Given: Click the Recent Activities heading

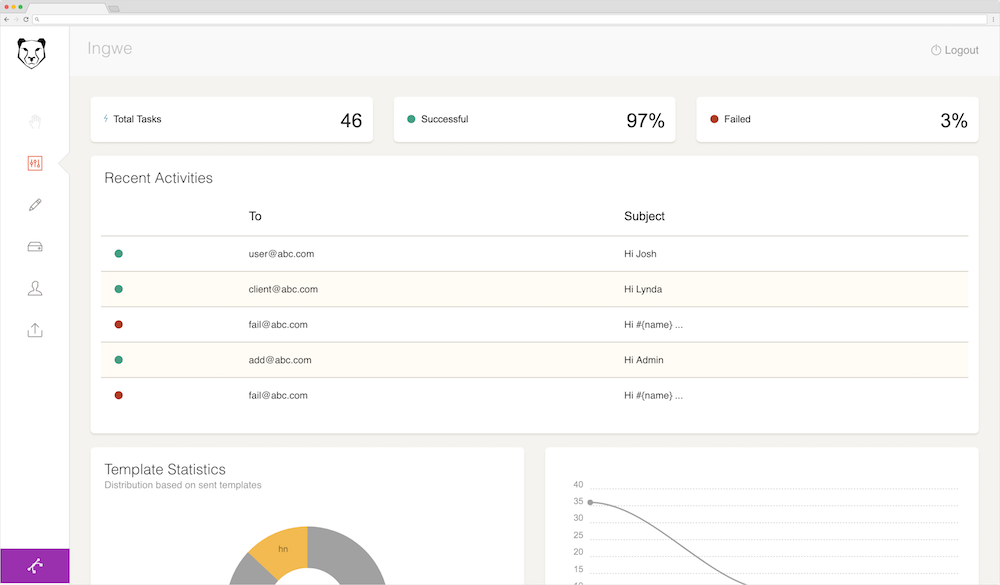Looking at the screenshot, I should click(158, 178).
